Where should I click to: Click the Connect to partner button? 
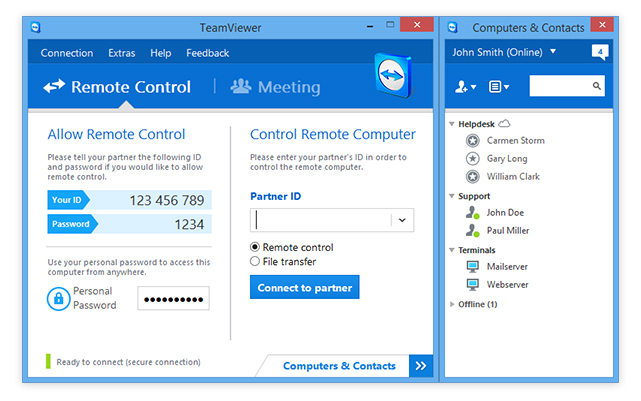coord(305,287)
